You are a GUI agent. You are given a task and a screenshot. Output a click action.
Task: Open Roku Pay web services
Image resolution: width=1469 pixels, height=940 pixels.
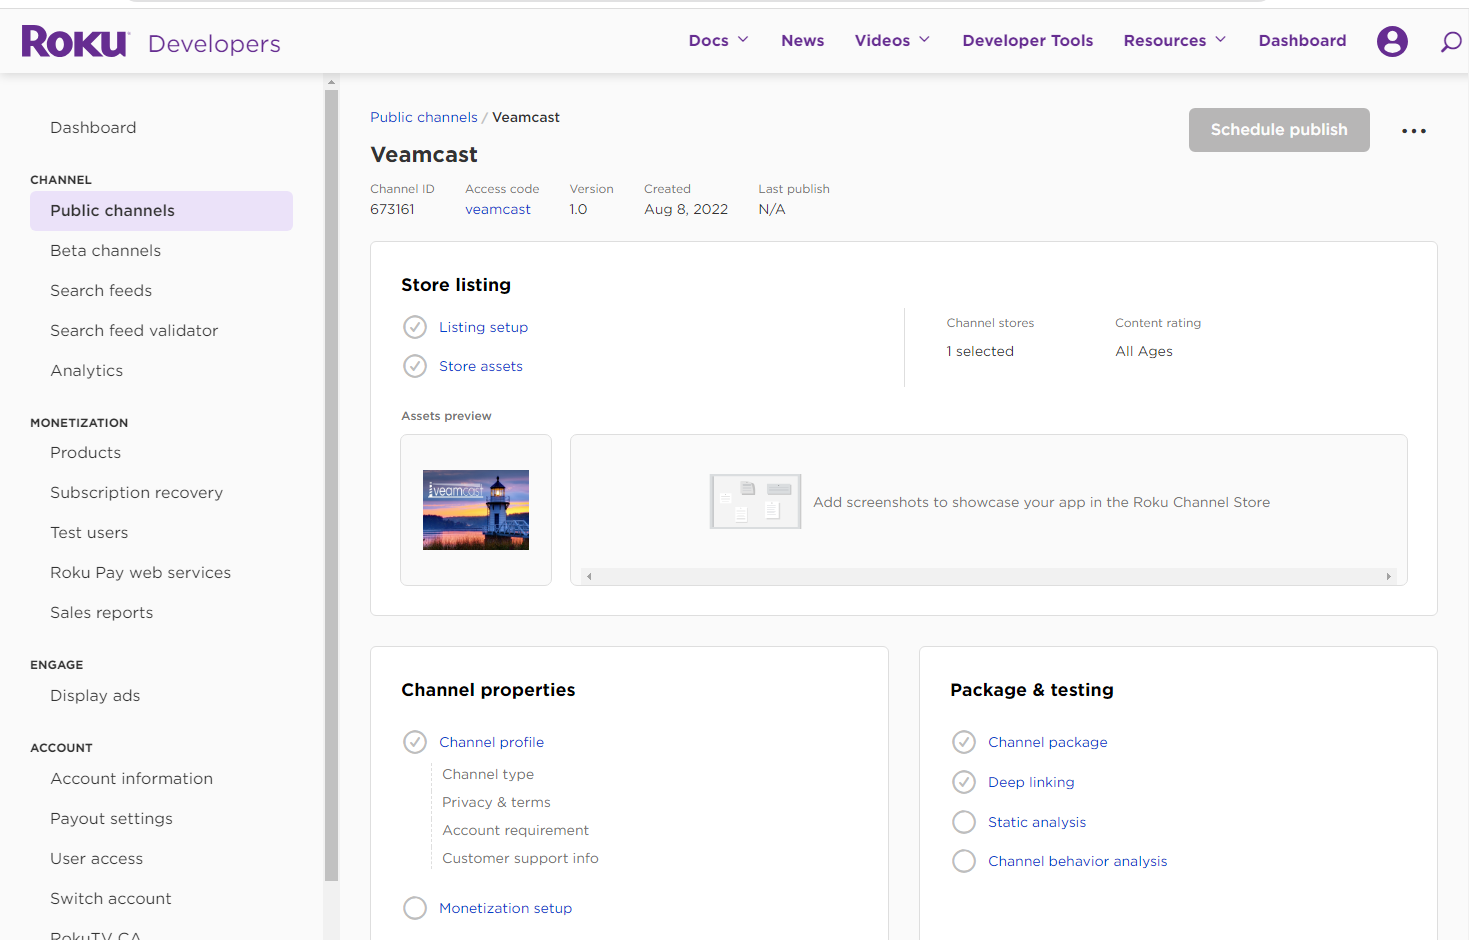tap(141, 573)
